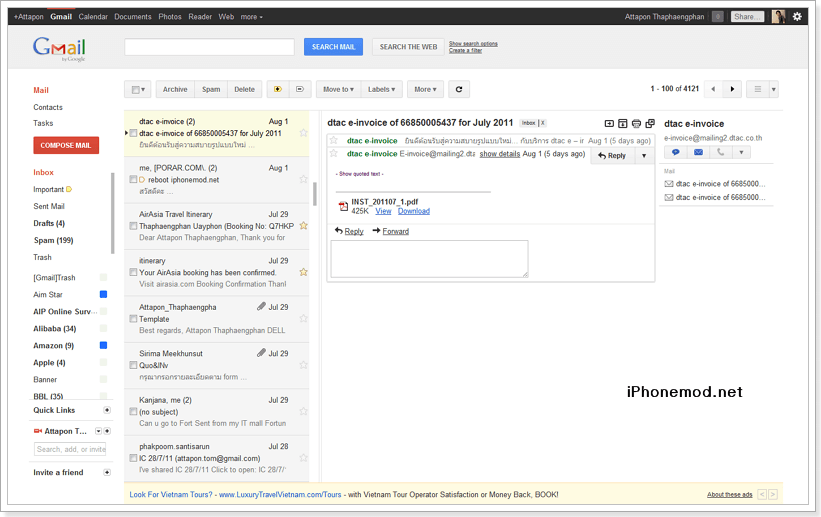Open the dropdown arrow beside Reply
Viewport: 821px width, 517px height.
(x=644, y=156)
